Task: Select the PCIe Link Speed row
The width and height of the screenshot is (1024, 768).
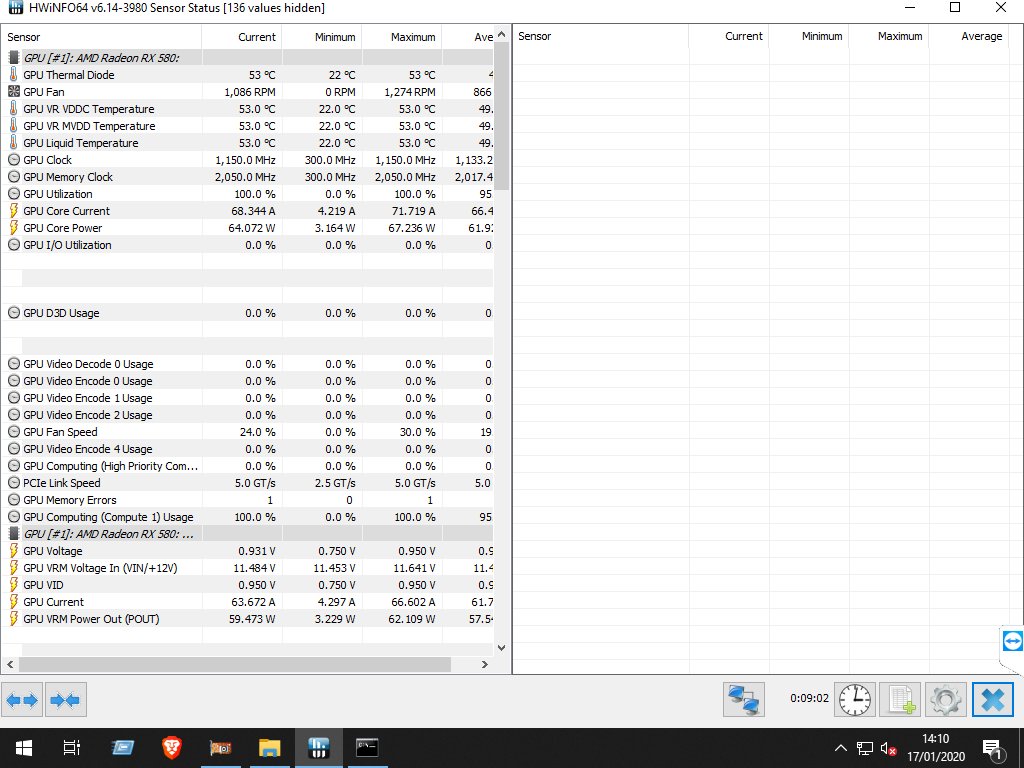Action: click(248, 483)
